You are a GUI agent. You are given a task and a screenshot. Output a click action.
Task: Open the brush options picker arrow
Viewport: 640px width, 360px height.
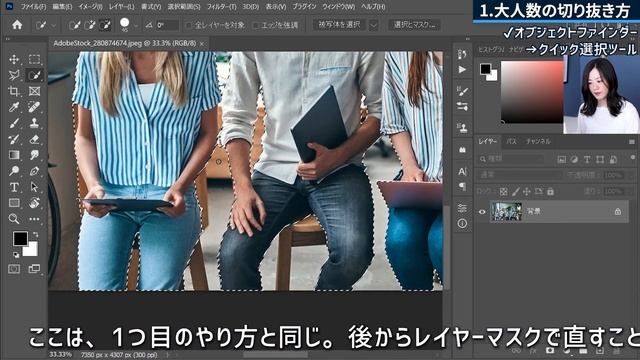136,25
